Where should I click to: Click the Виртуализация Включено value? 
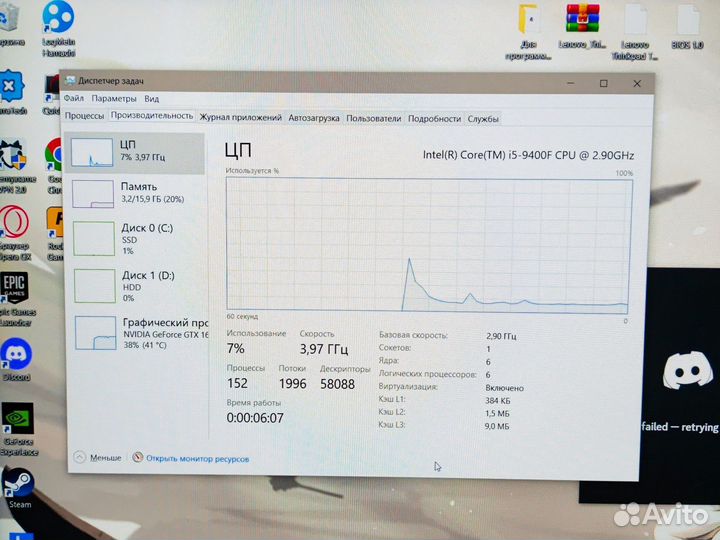[x=505, y=388]
